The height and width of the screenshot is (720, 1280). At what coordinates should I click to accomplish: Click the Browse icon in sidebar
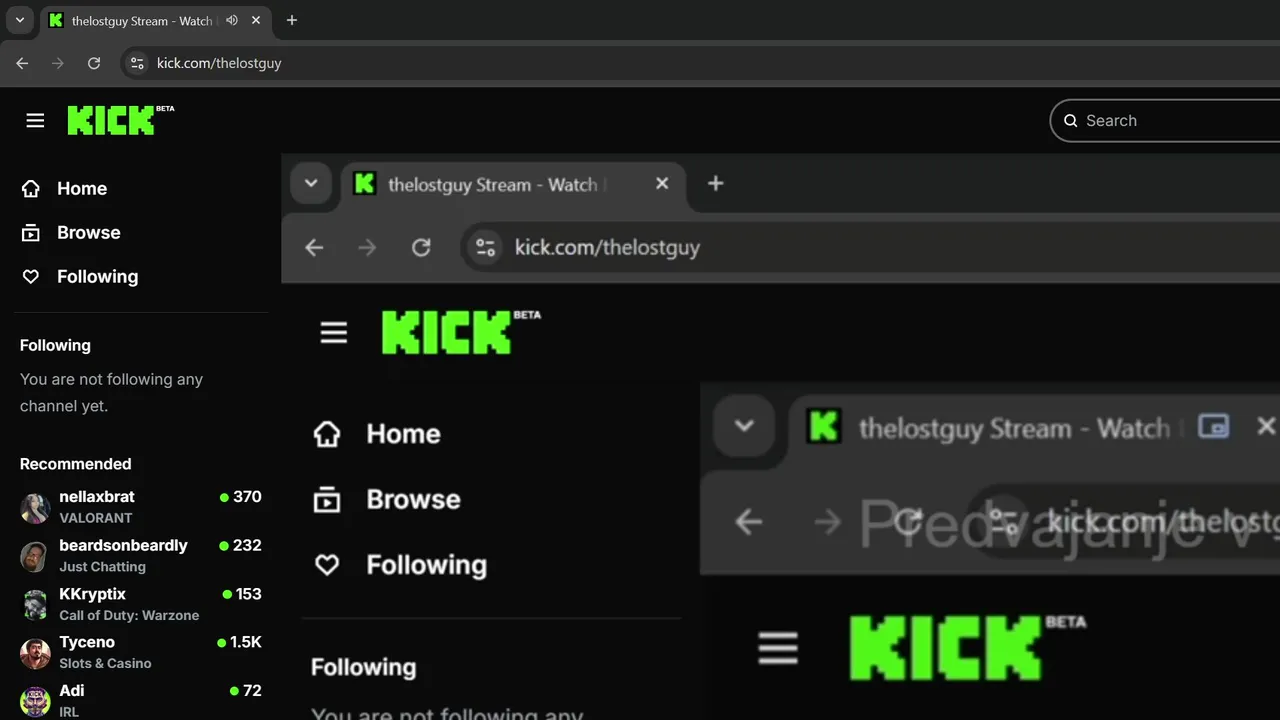(31, 233)
